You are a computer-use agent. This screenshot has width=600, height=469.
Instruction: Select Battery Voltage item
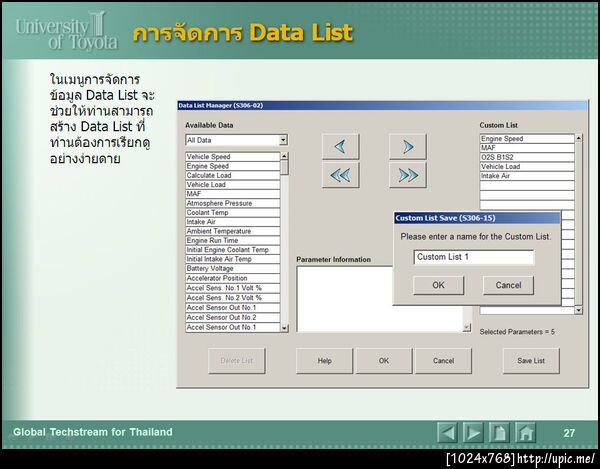click(x=233, y=269)
